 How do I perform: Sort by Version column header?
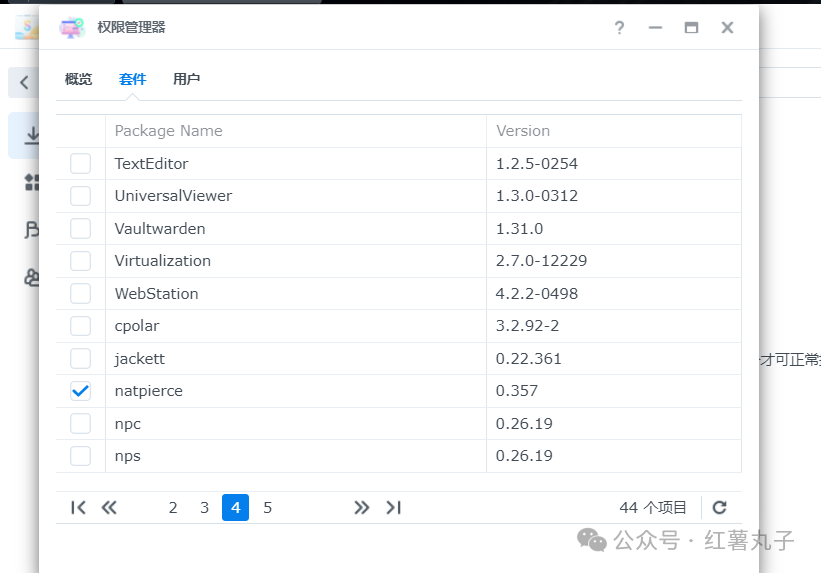614,131
